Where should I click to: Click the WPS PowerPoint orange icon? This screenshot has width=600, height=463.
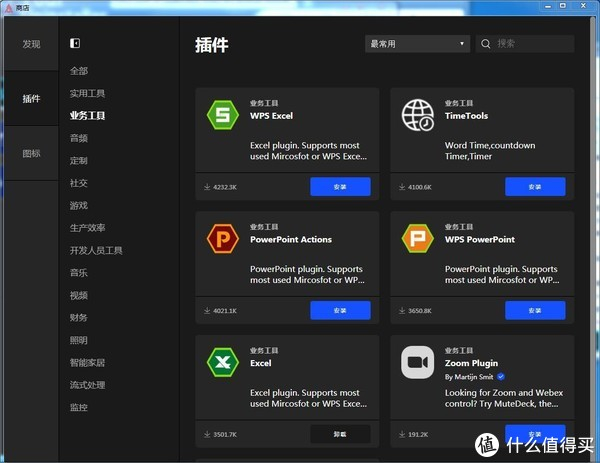tap(417, 238)
